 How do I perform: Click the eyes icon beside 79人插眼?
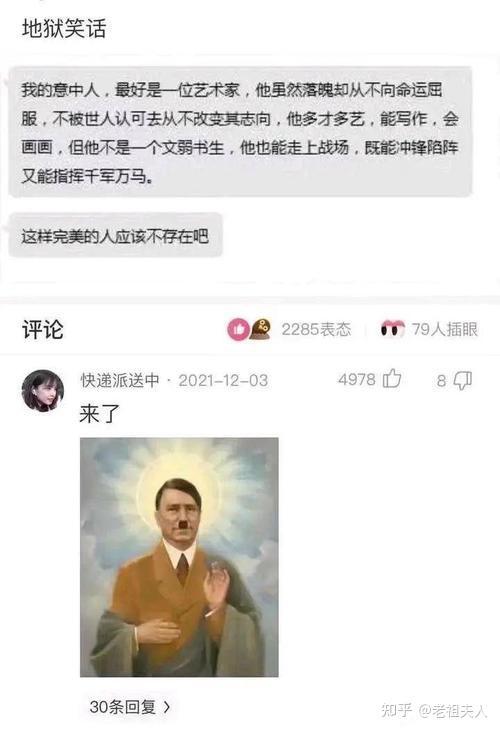(393, 329)
